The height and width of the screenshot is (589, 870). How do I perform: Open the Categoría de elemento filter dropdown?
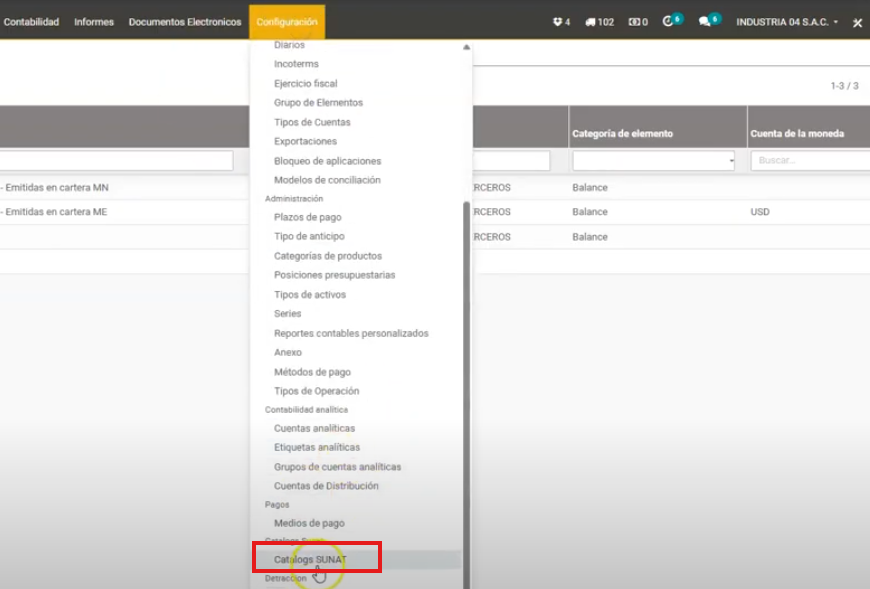(x=654, y=161)
